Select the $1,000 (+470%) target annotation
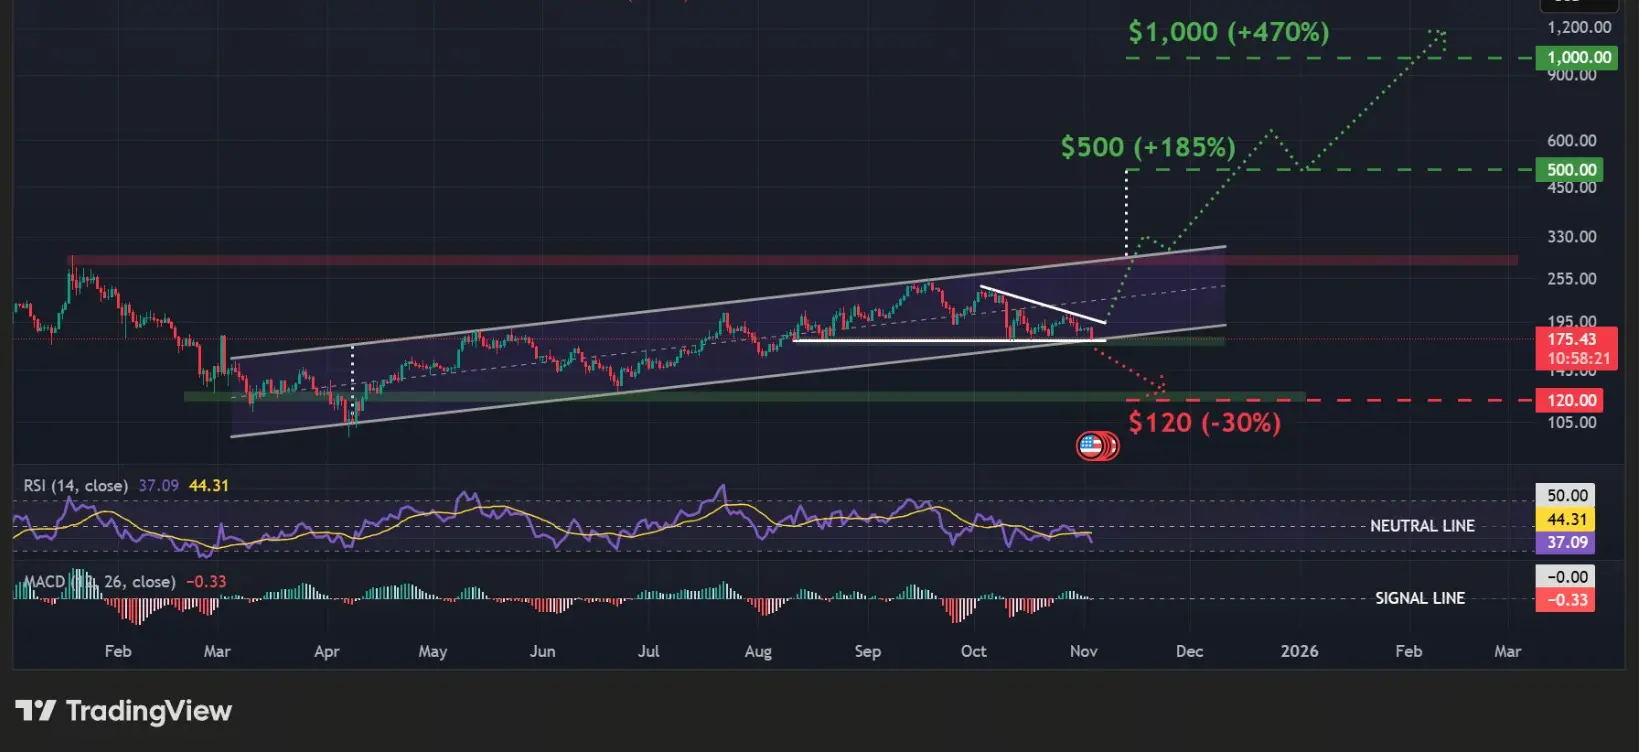 [x=1229, y=33]
